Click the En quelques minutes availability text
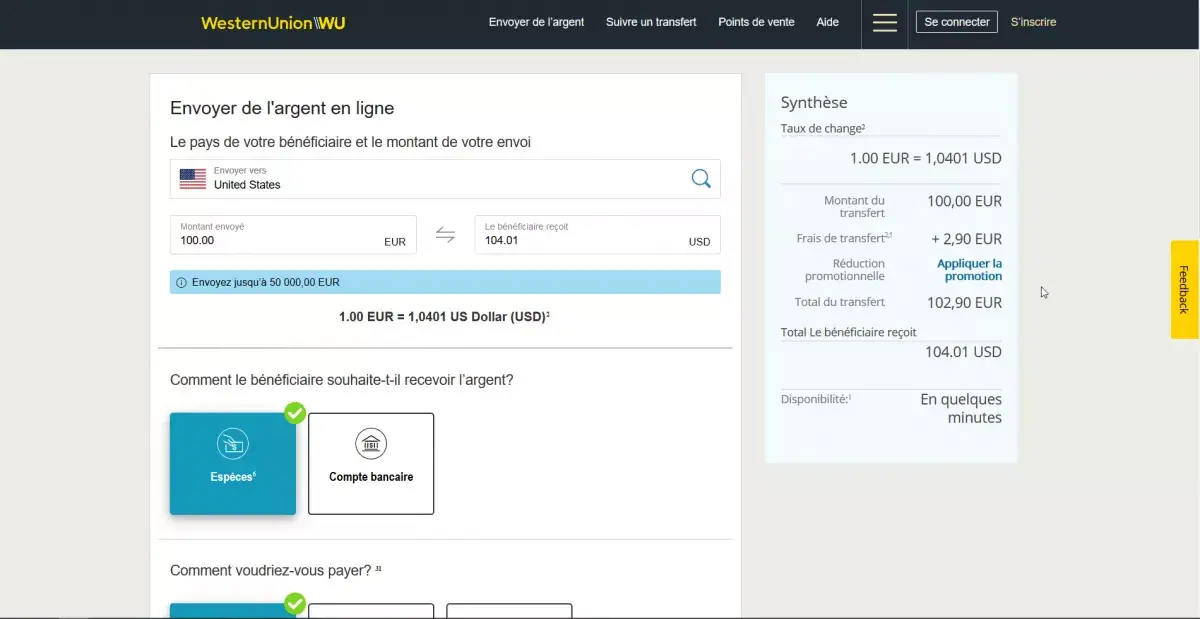 [961, 408]
